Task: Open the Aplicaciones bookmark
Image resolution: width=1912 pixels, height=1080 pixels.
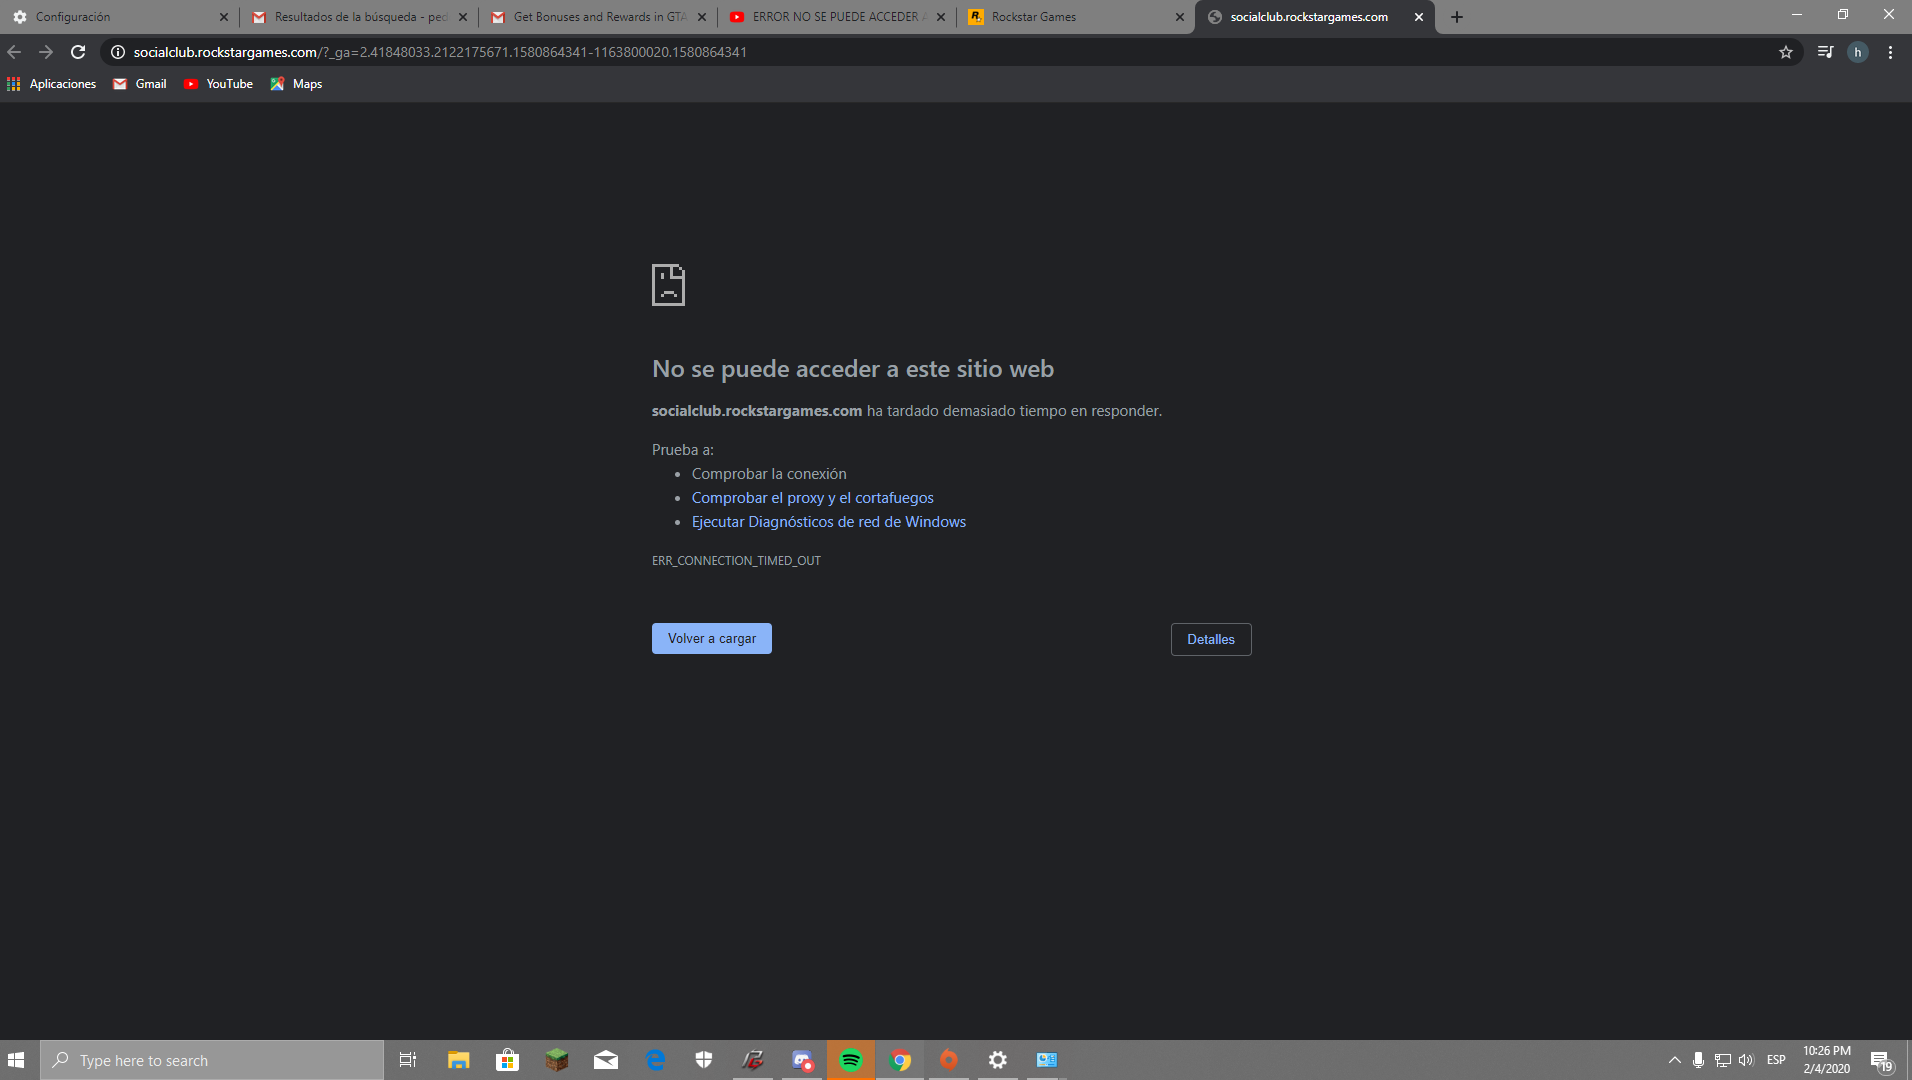Action: click(x=52, y=84)
